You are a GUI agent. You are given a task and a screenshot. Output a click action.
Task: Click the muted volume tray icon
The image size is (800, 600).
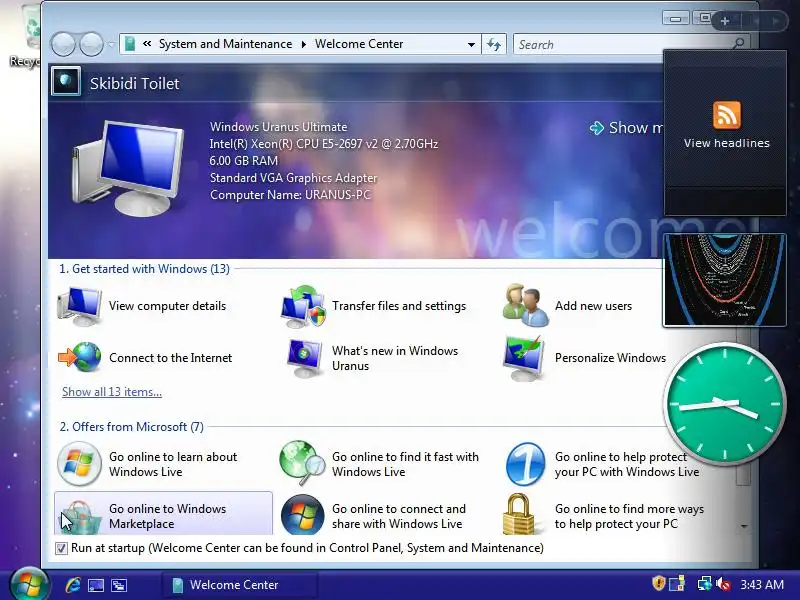(723, 584)
